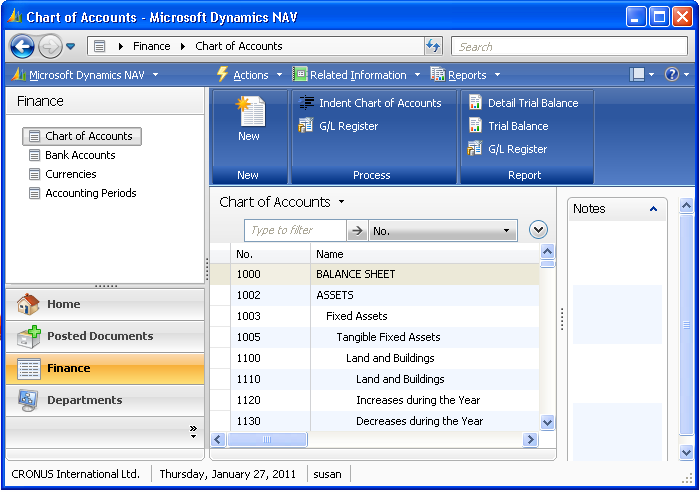
Task: Click the navigation Back arrow button
Action: click(x=22, y=46)
